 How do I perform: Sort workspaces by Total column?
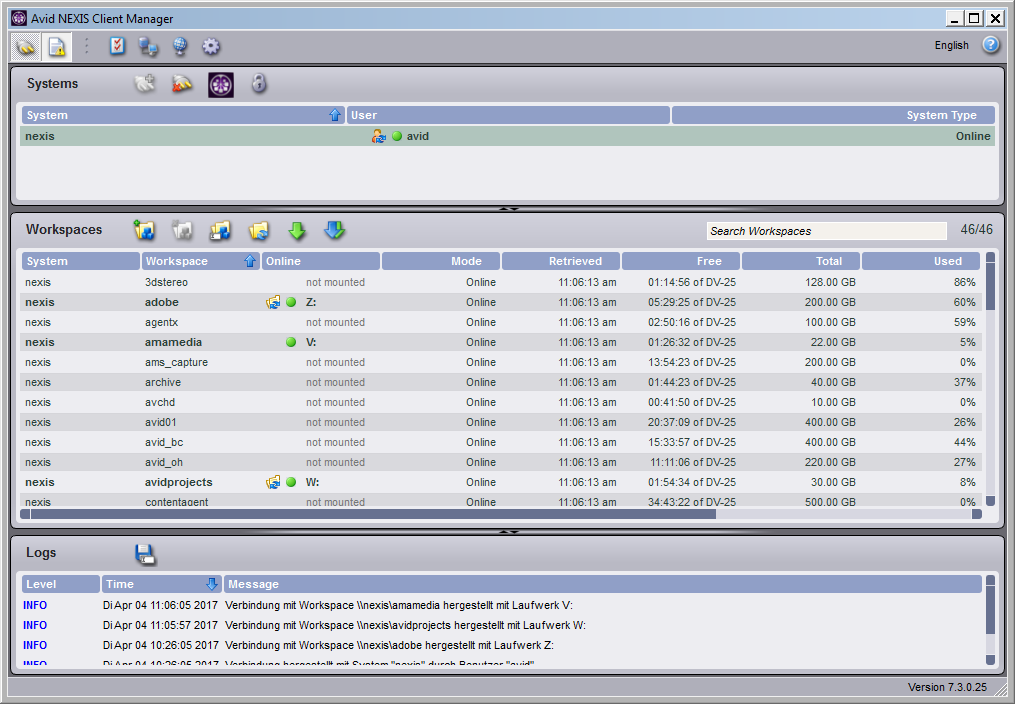[x=801, y=261]
